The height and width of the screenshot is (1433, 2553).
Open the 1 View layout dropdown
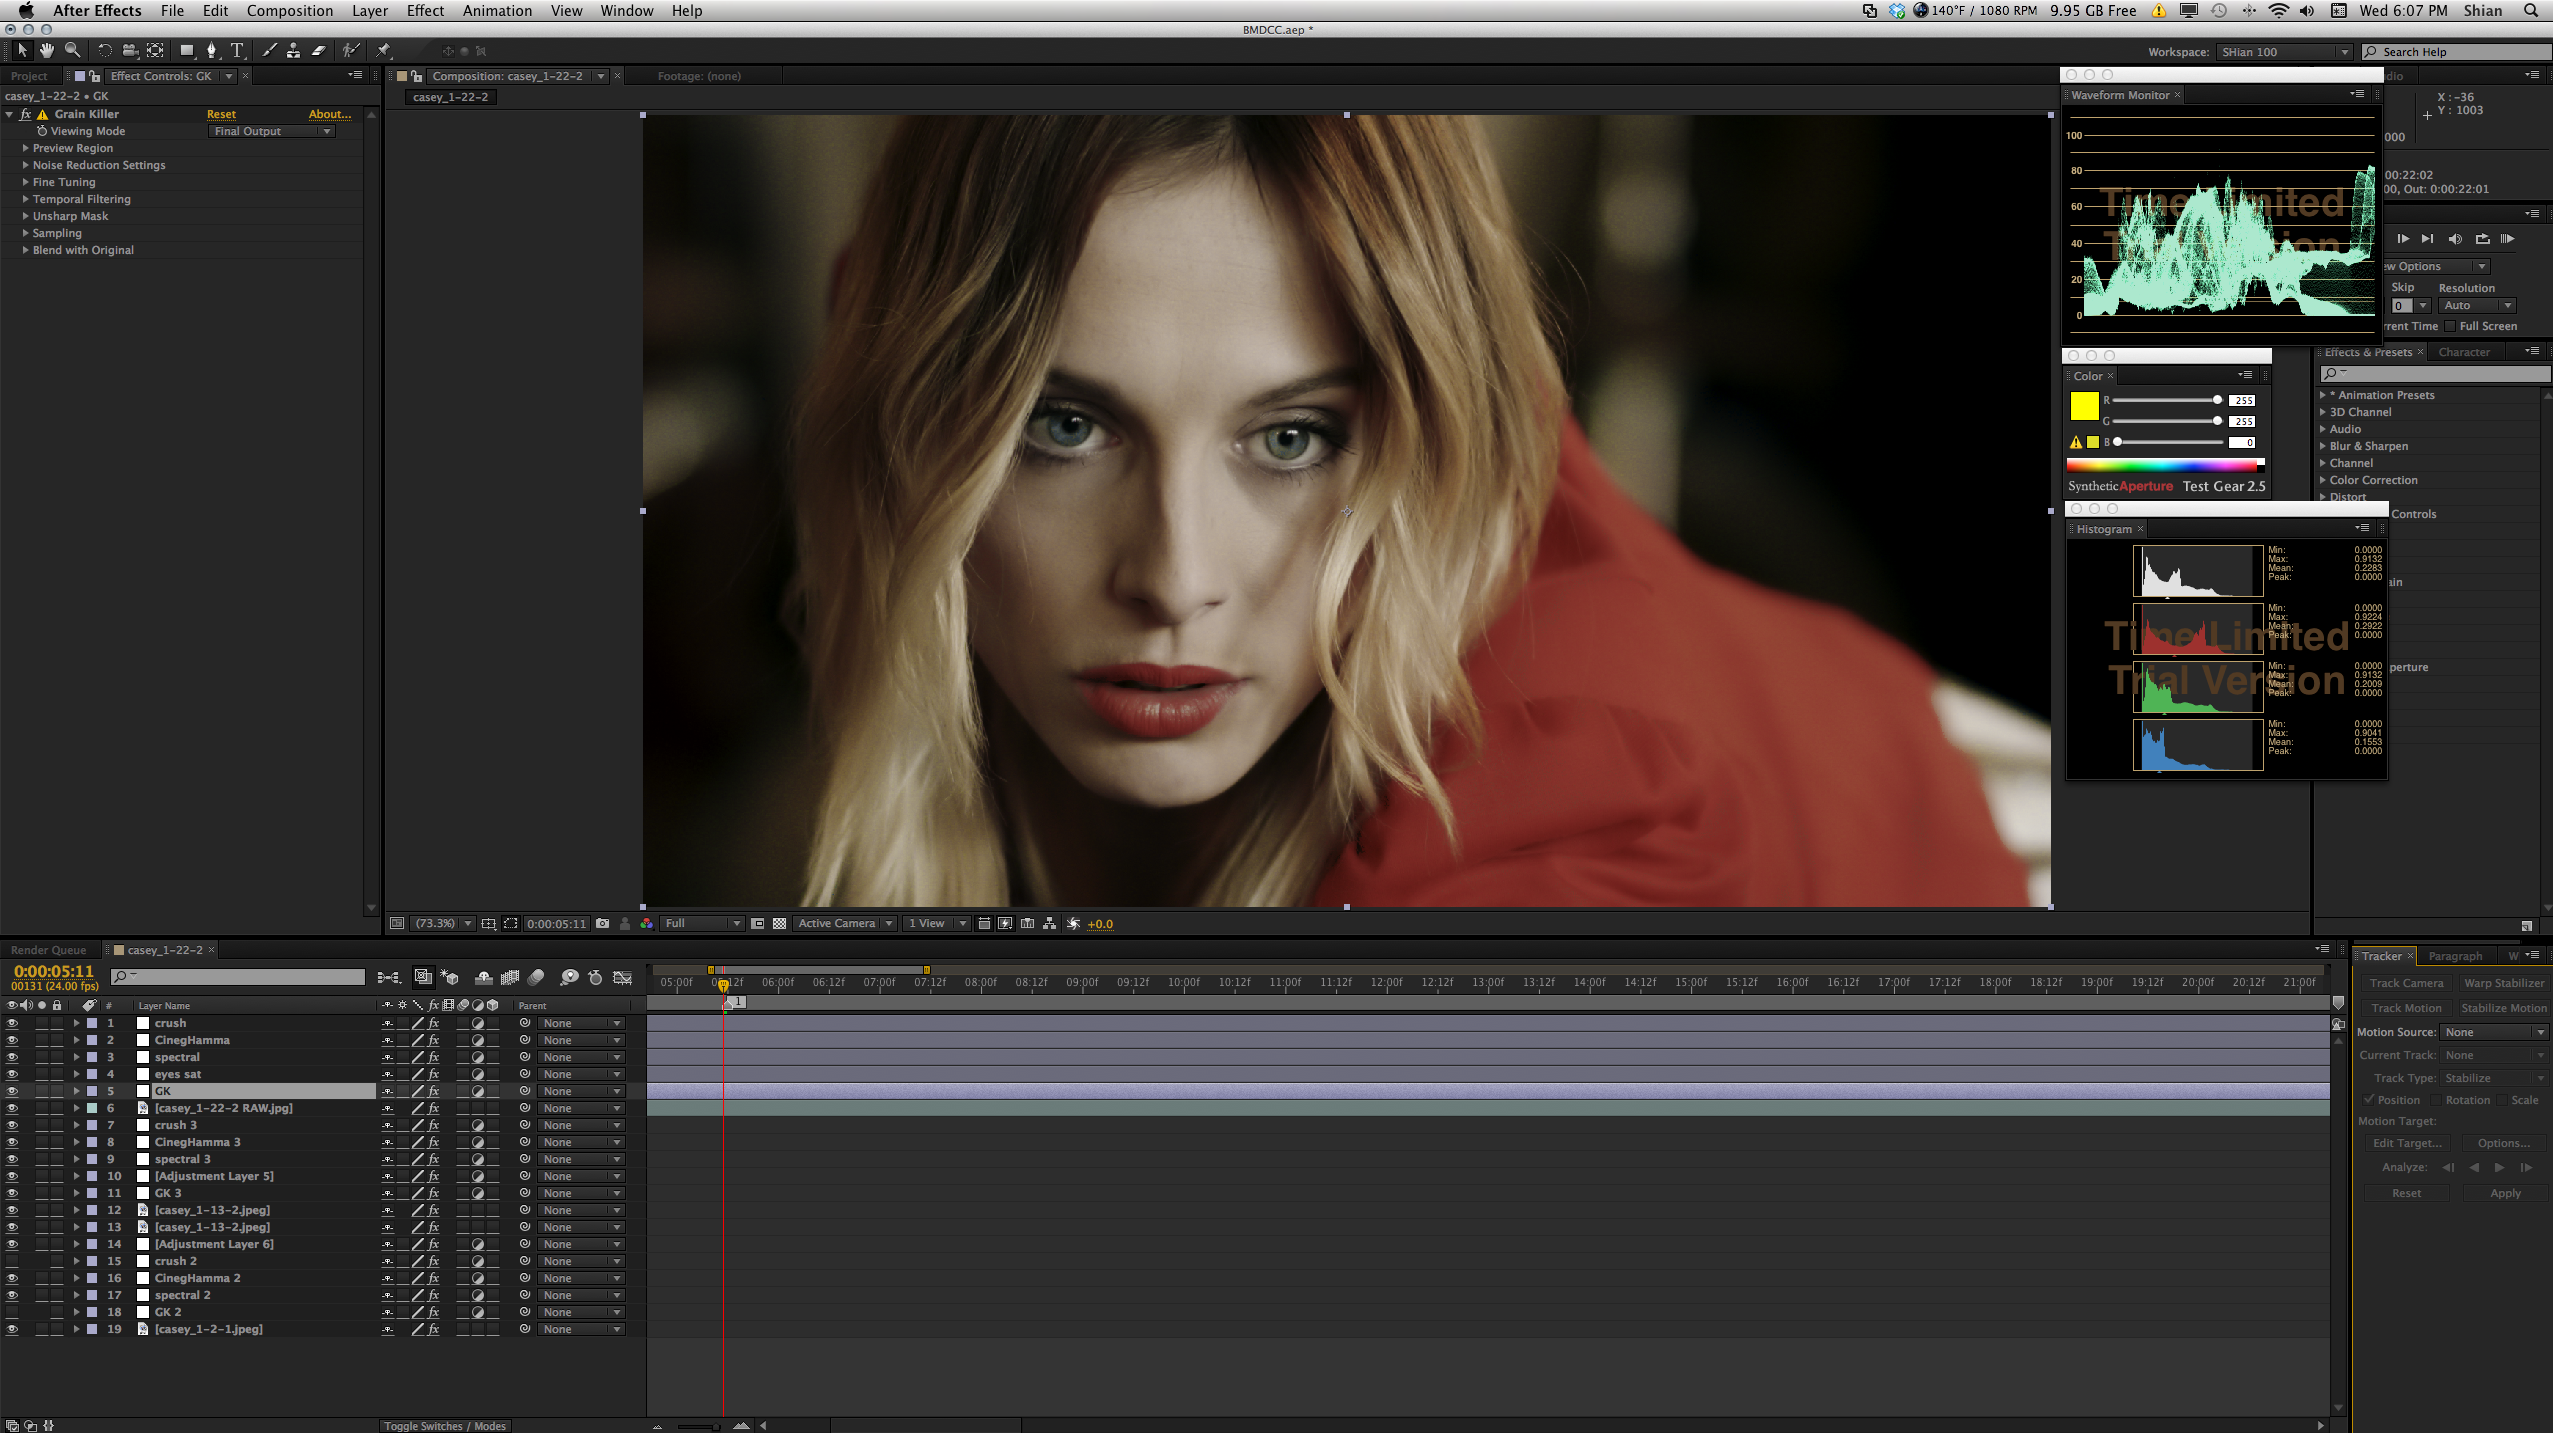(937, 923)
